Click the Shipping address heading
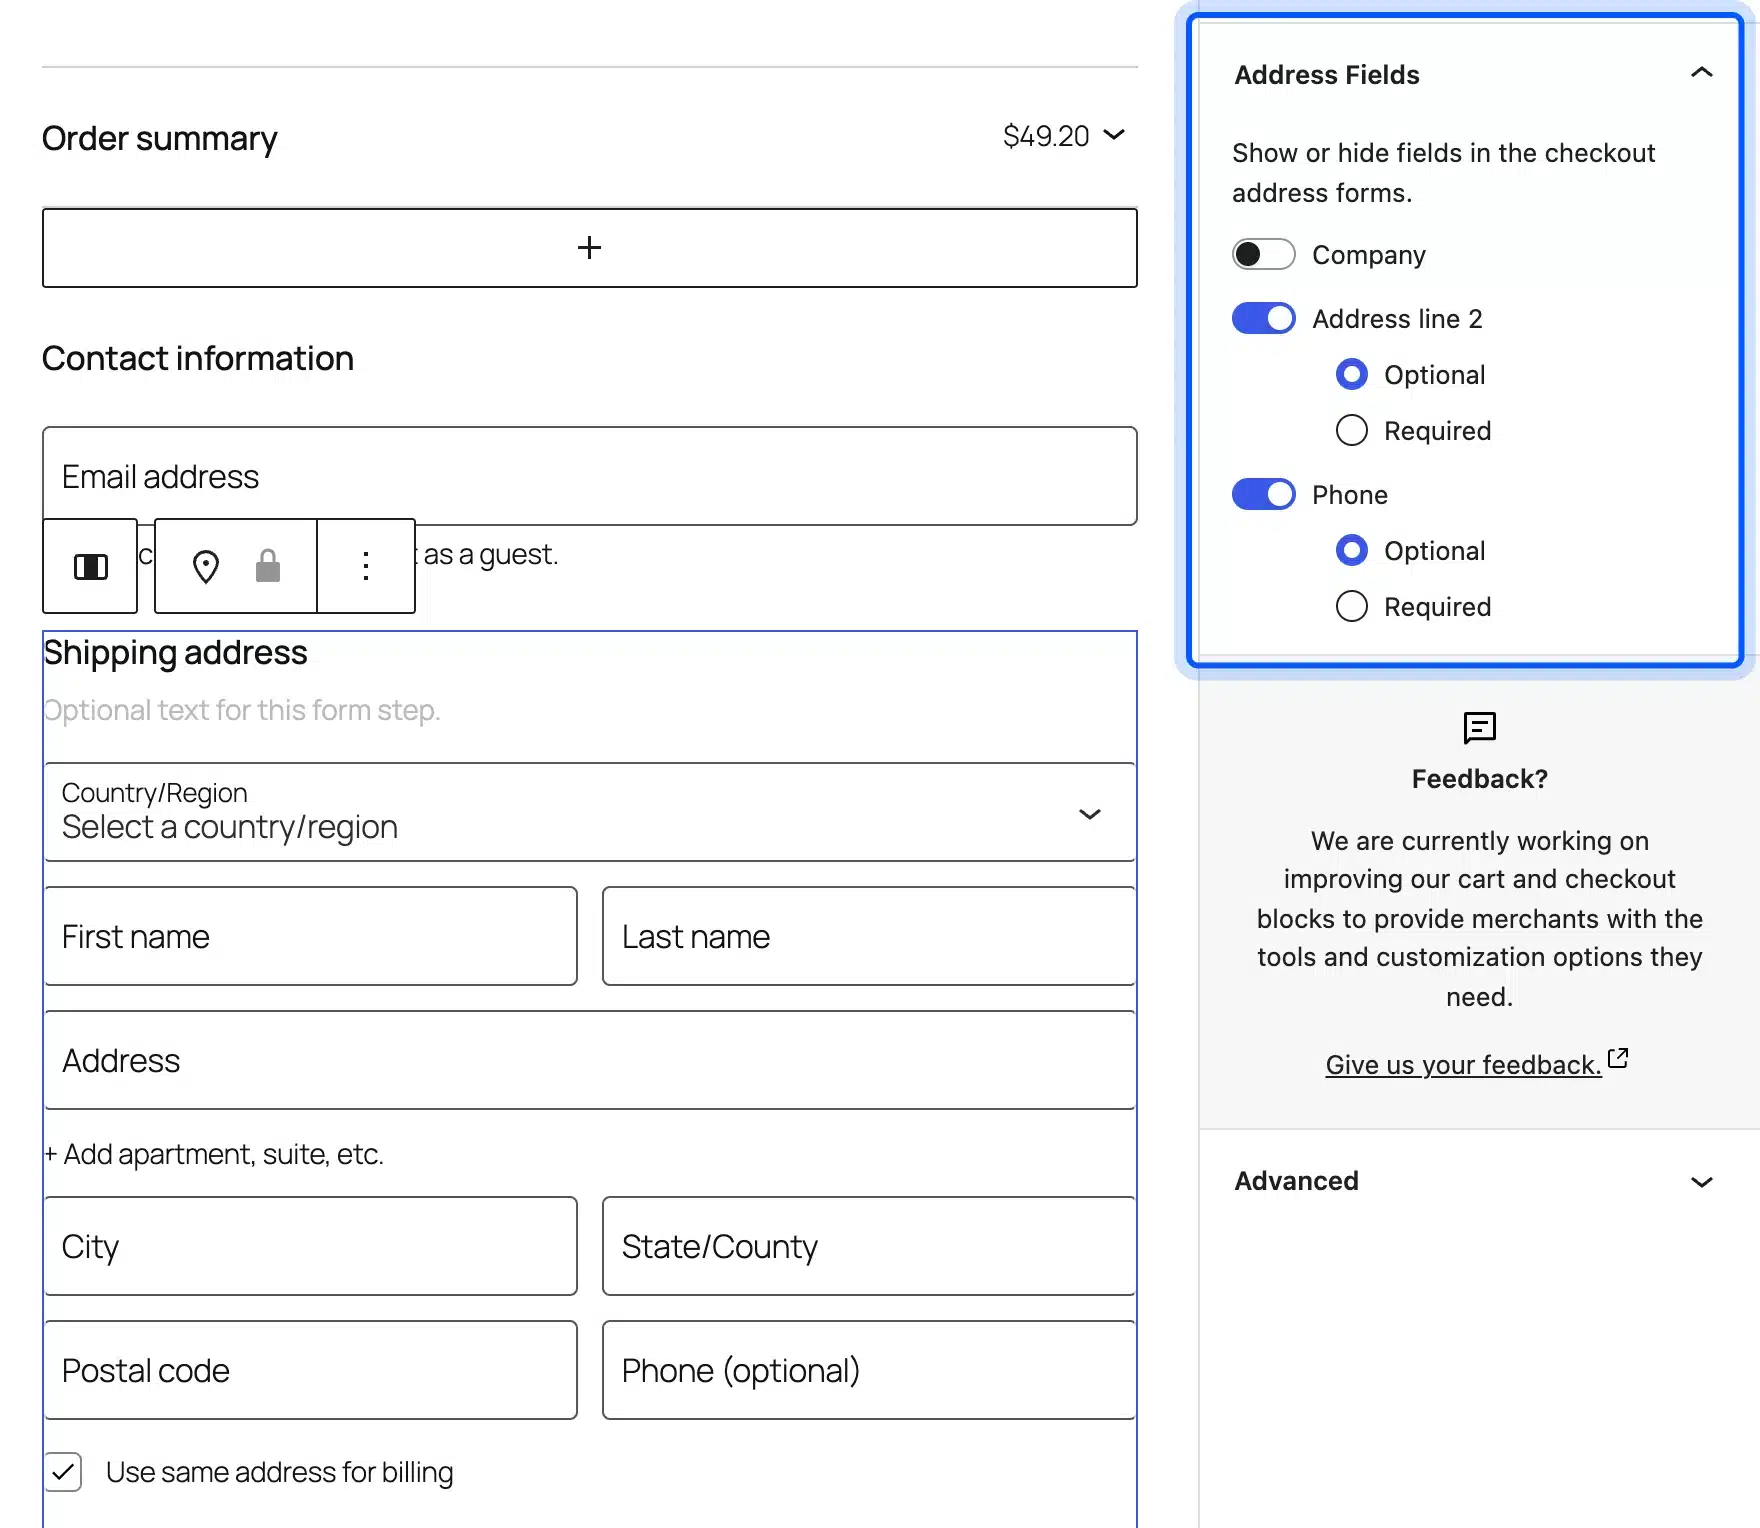 tap(176, 653)
